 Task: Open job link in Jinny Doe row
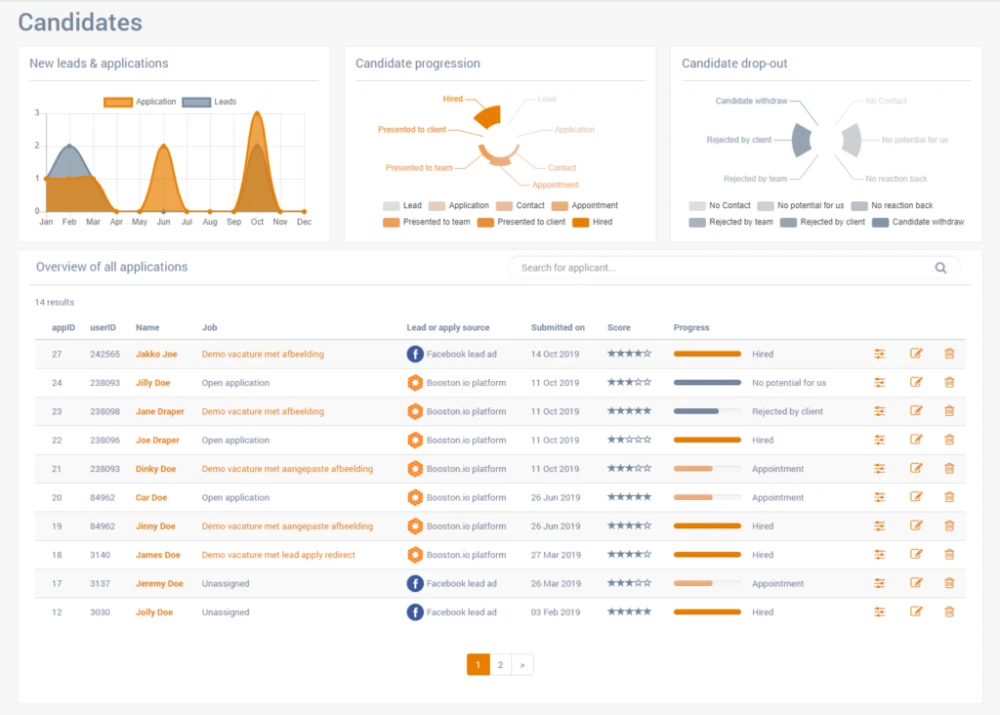coord(287,526)
